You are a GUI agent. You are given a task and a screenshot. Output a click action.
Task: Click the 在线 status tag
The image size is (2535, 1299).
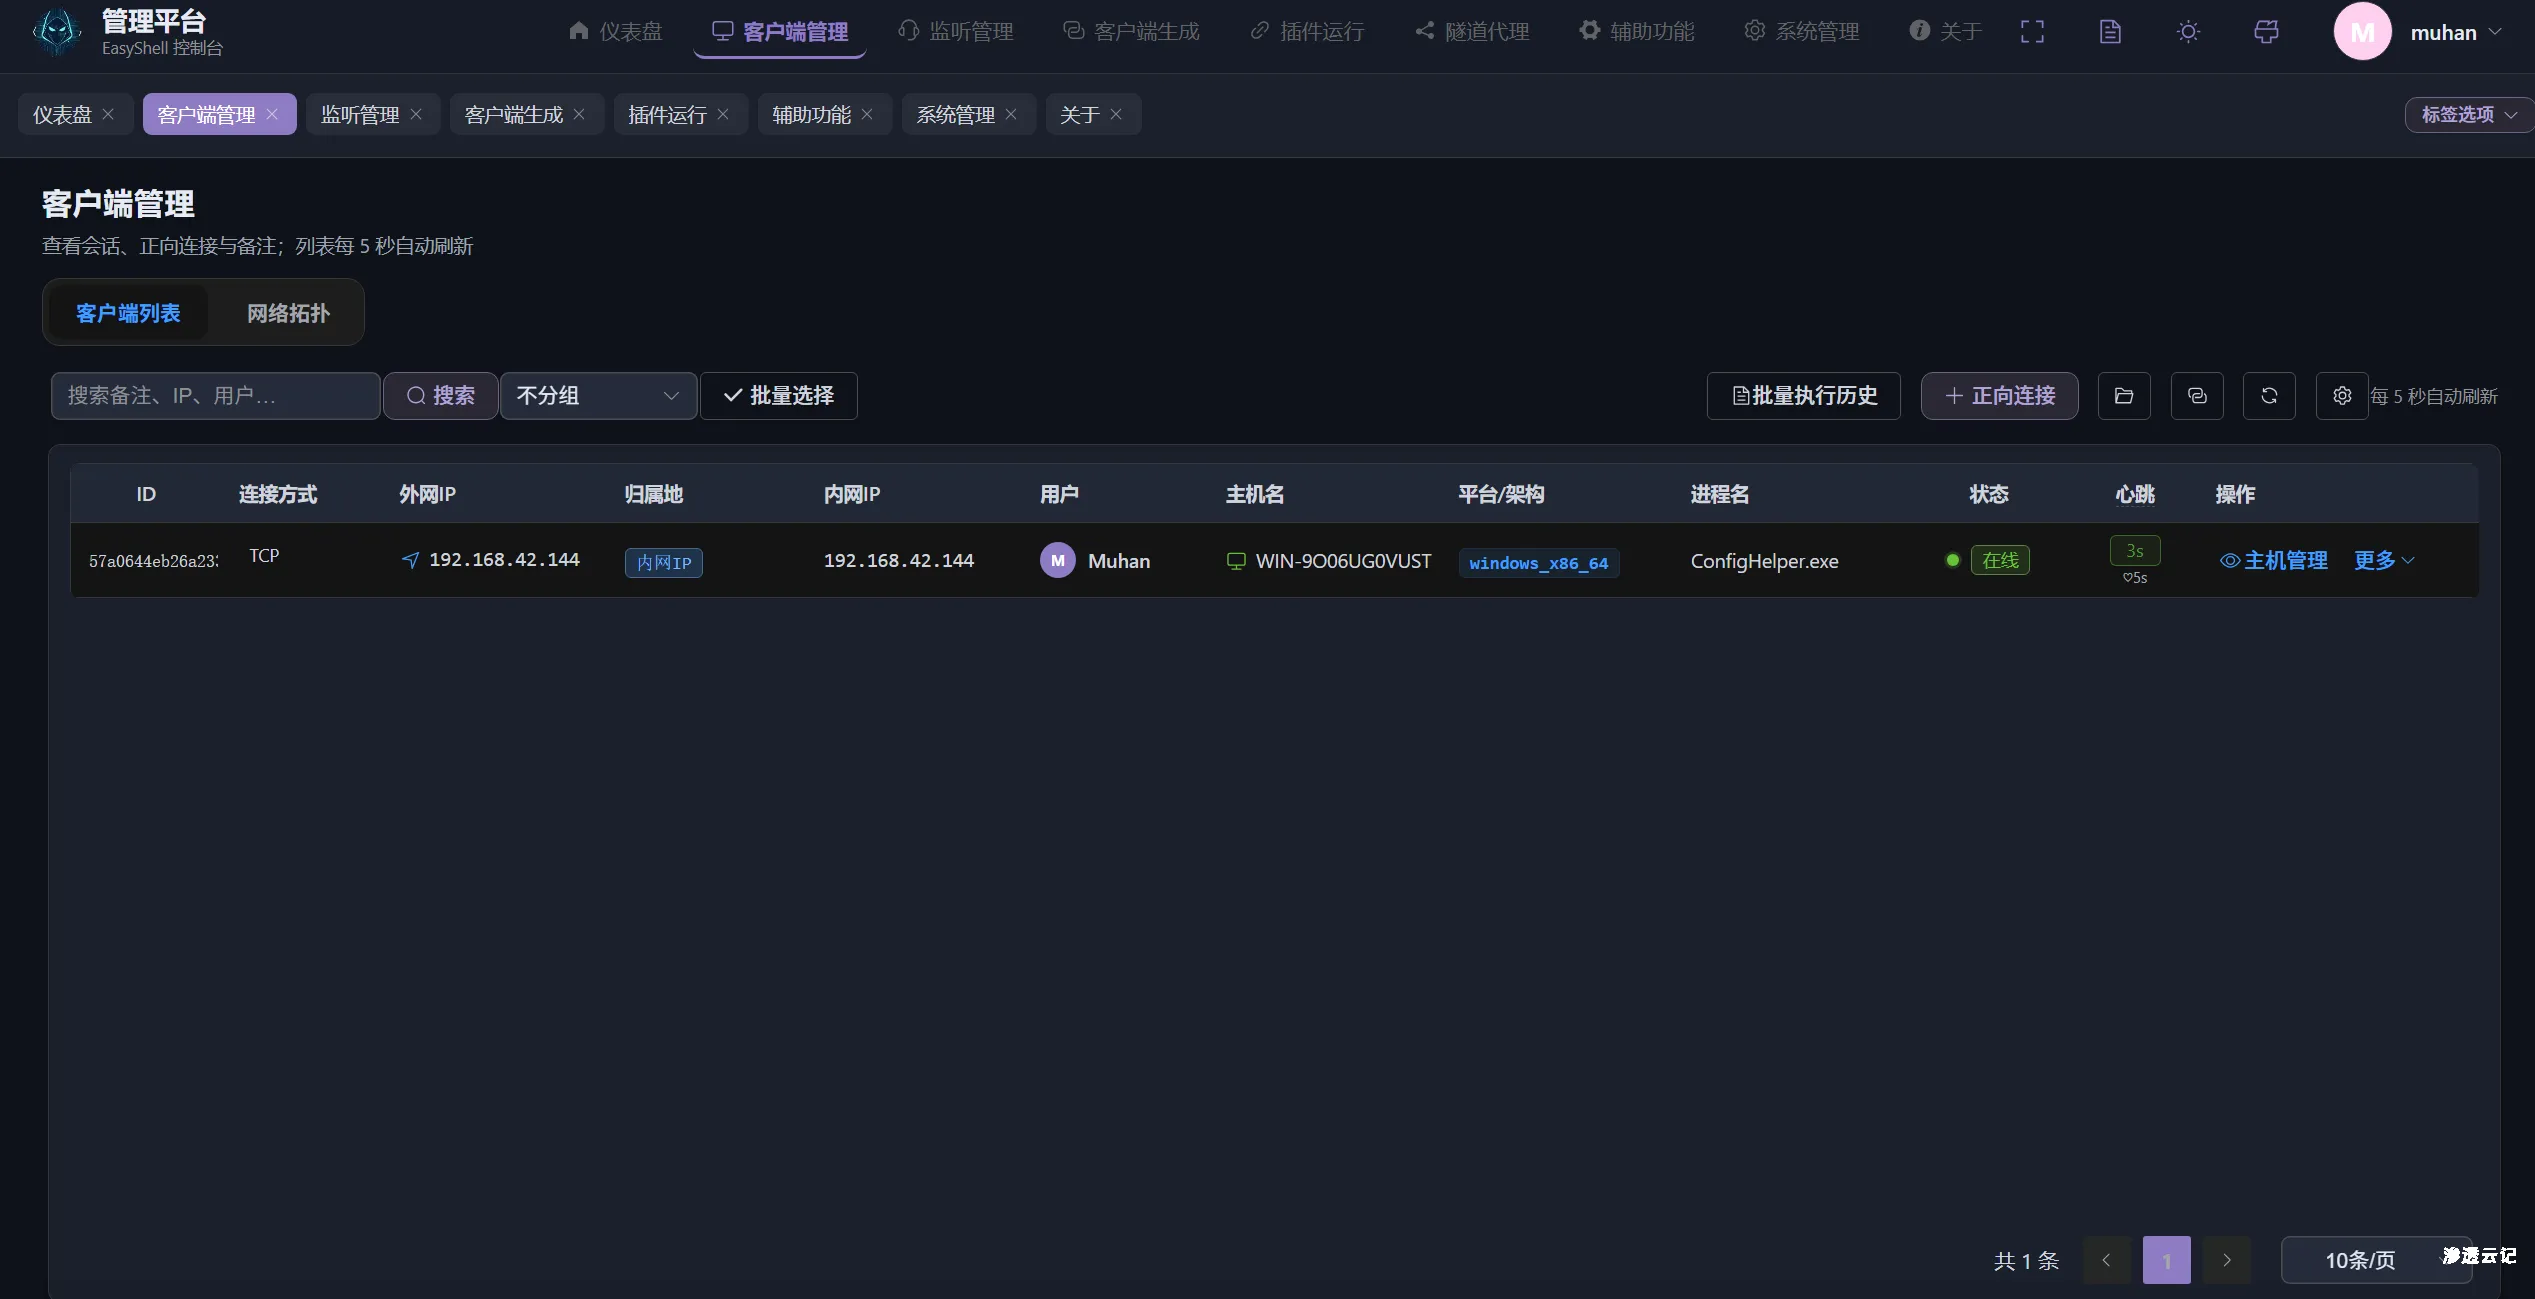click(x=2000, y=560)
